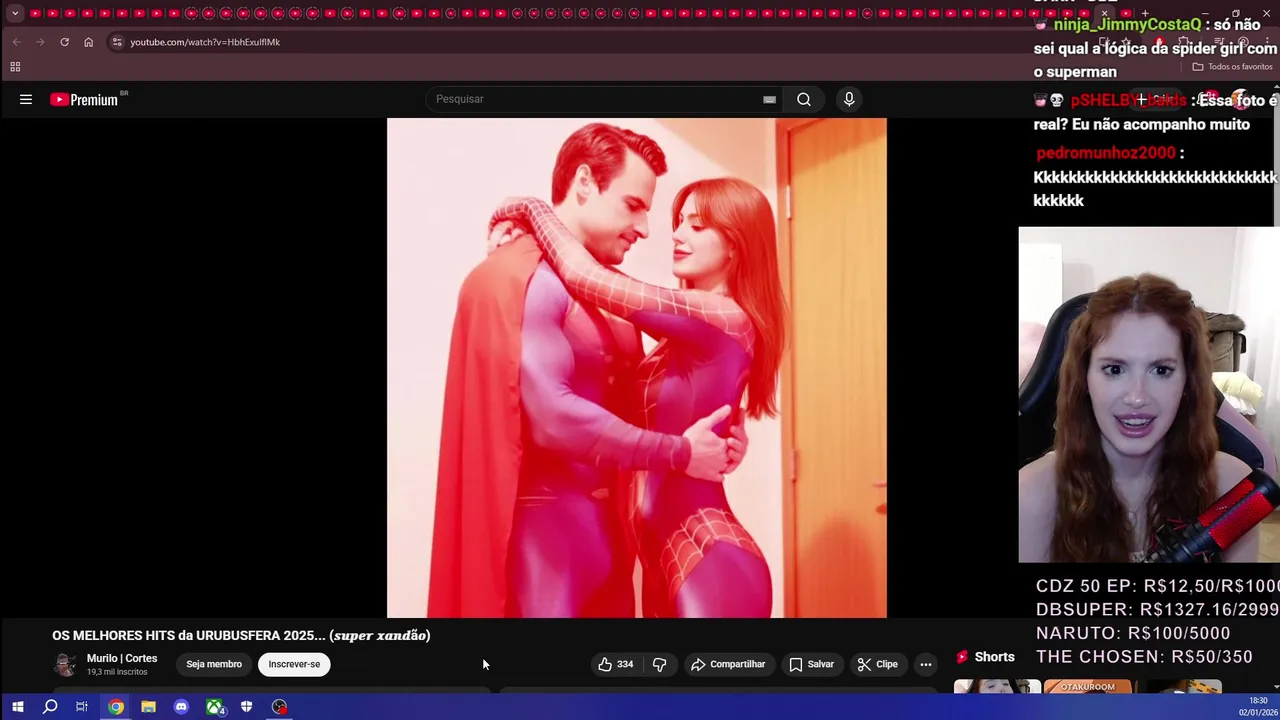Open Todos os favoritos bookmarks folder
This screenshot has width=1280, height=720.
[1232, 67]
